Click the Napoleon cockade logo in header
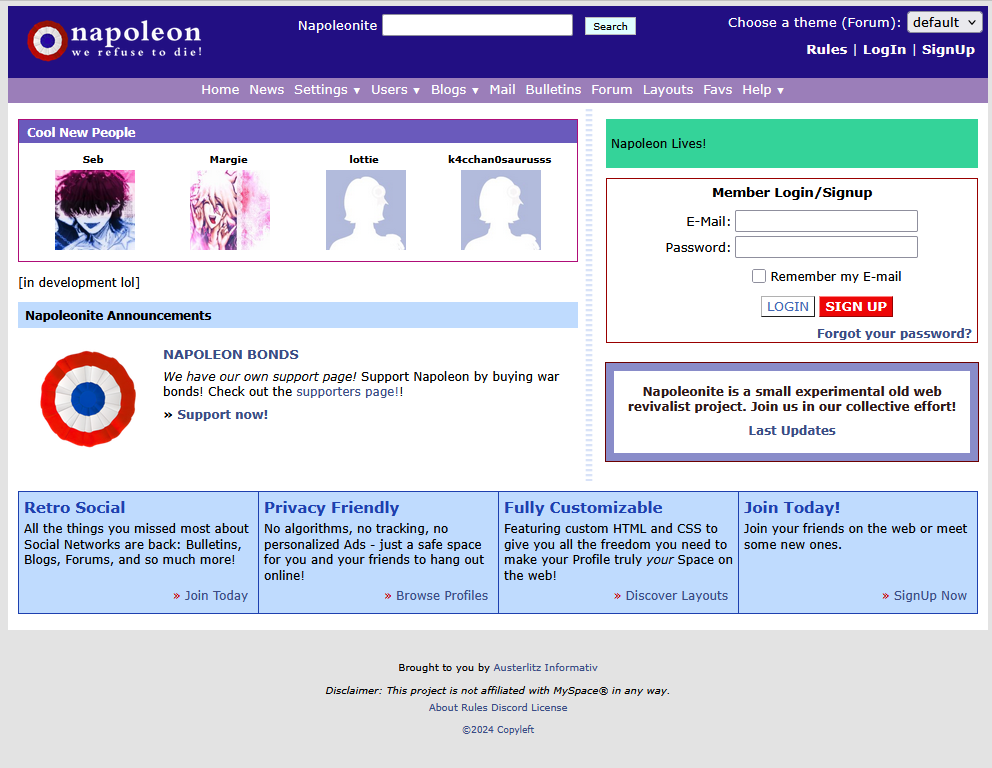Image resolution: width=992 pixels, height=768 pixels. (x=47, y=40)
